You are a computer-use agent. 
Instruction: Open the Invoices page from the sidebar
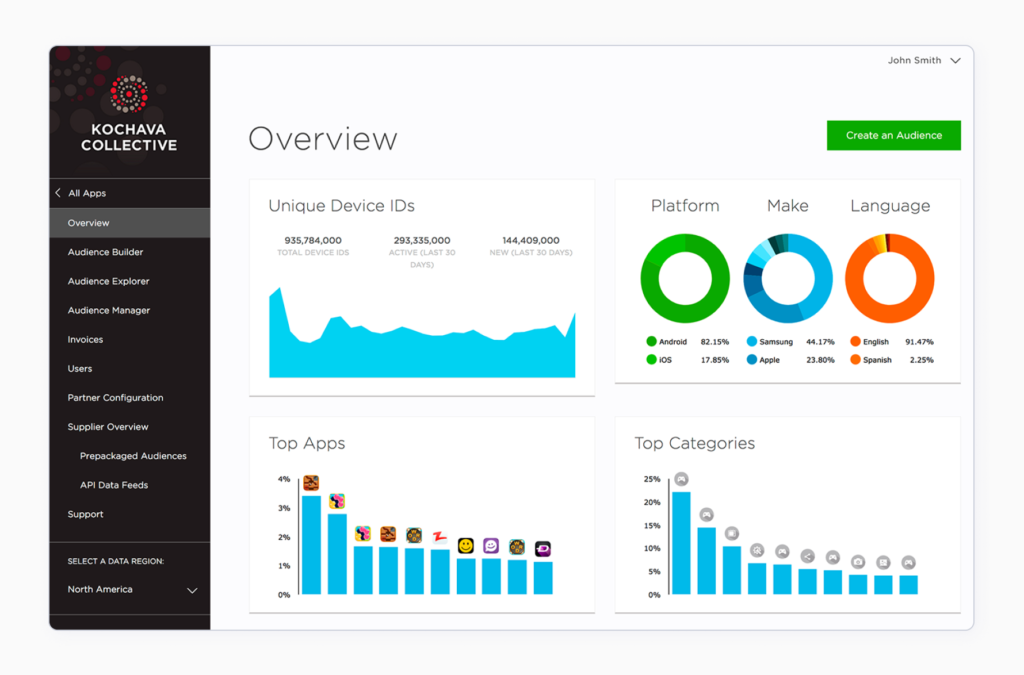point(86,339)
